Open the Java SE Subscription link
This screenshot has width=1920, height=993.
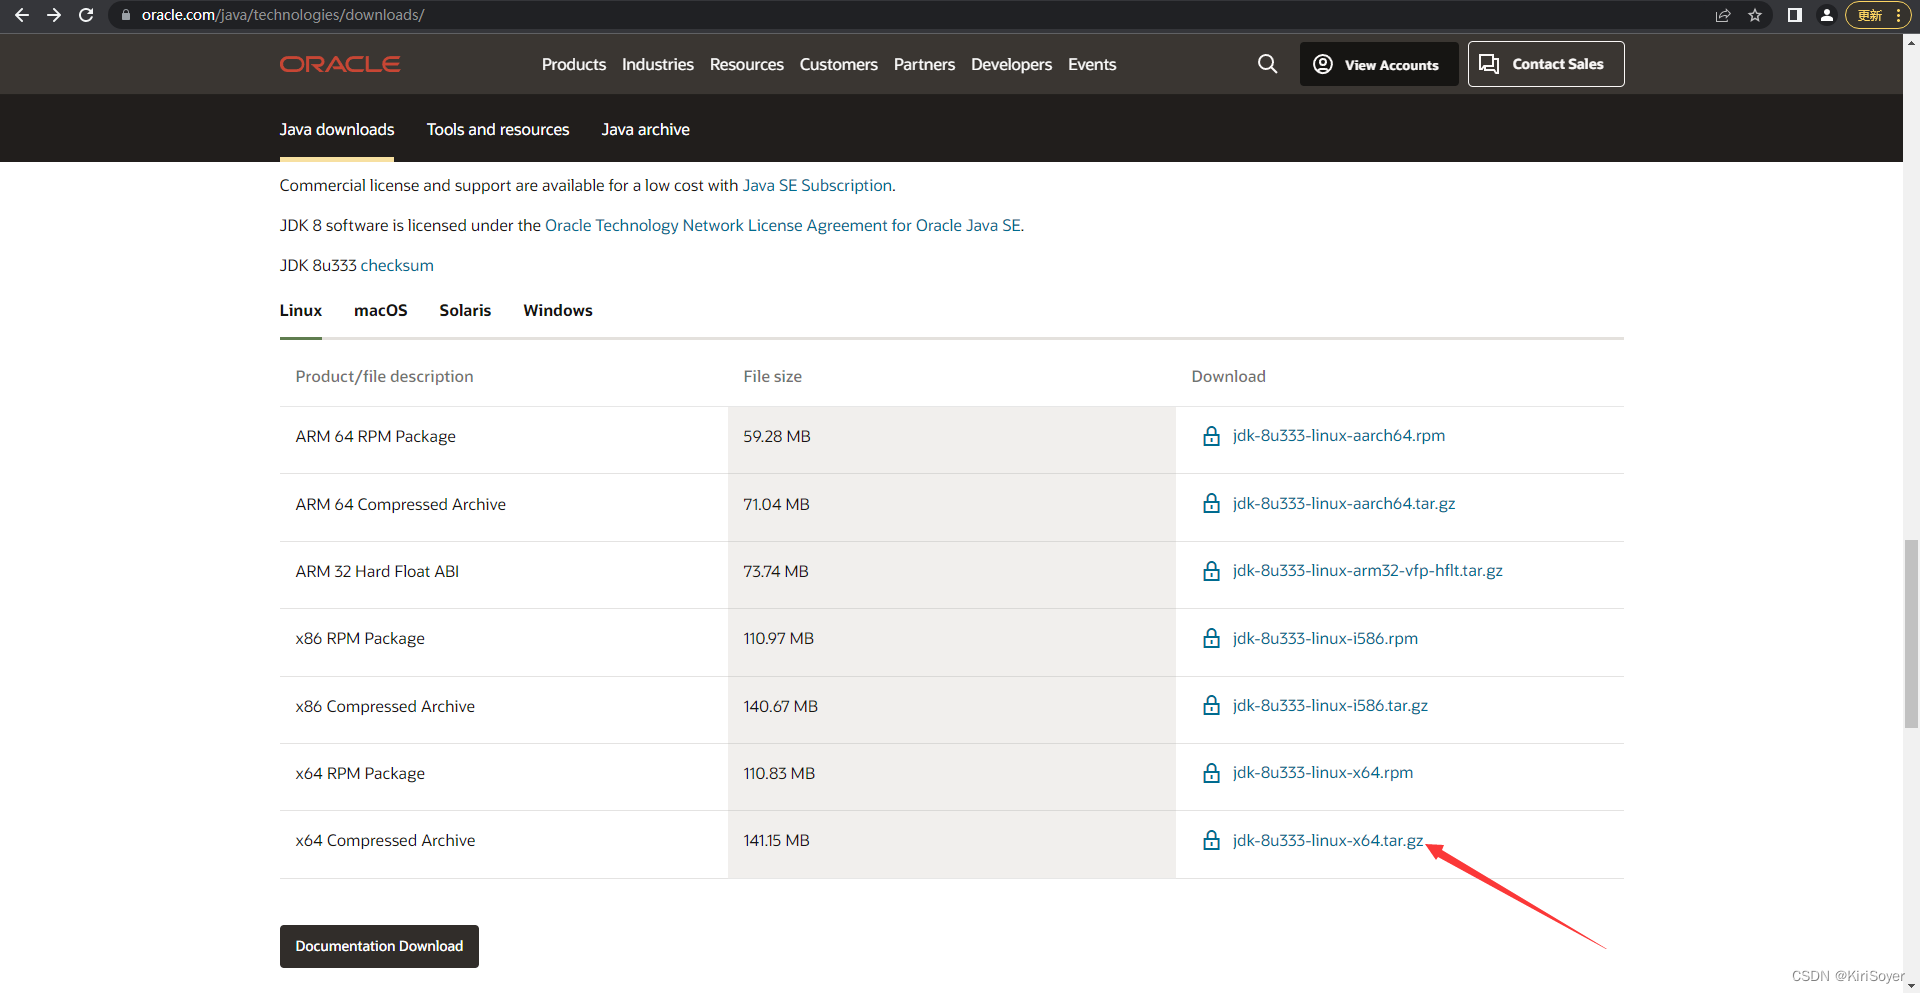coord(817,186)
